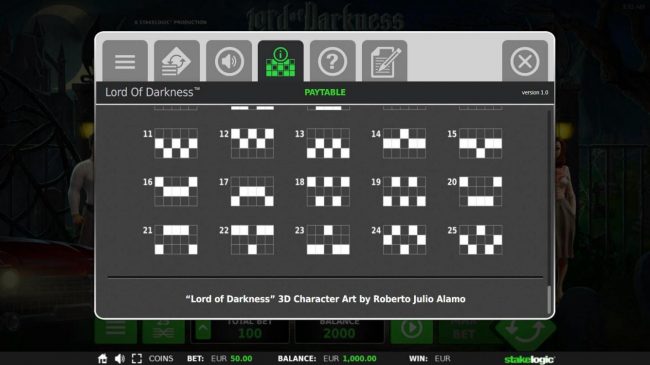Click payline 22 diagram
The height and width of the screenshot is (365, 650).
[252, 240]
